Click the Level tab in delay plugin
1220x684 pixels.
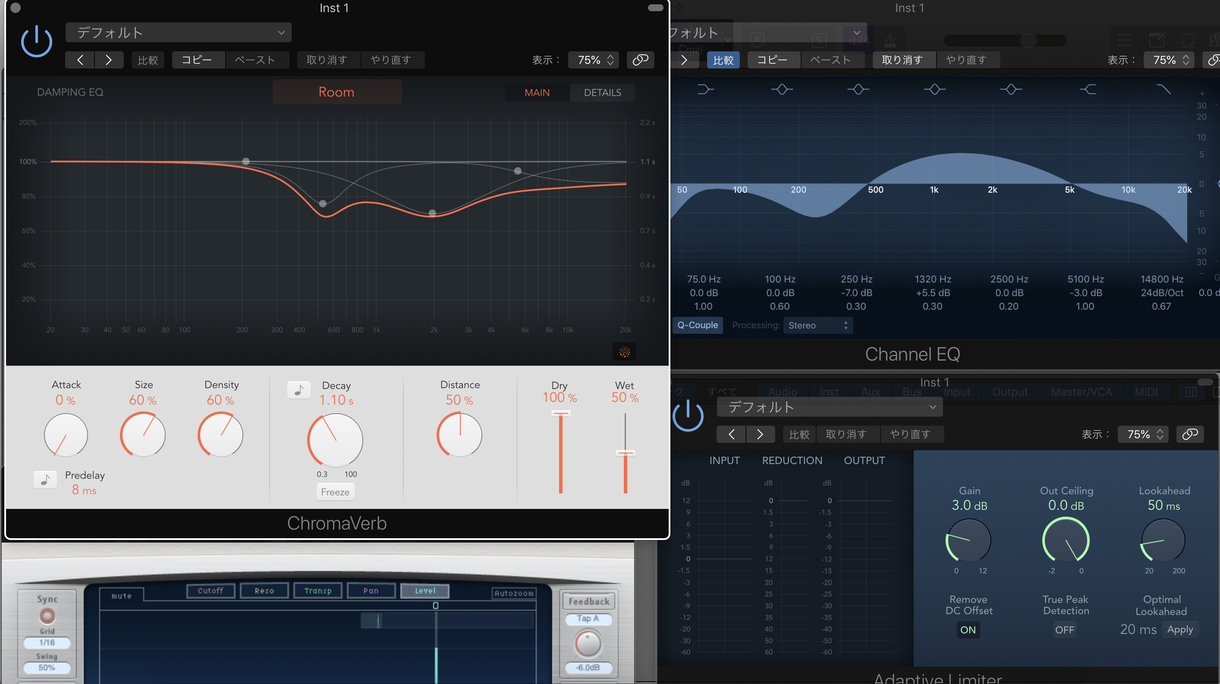coord(425,591)
